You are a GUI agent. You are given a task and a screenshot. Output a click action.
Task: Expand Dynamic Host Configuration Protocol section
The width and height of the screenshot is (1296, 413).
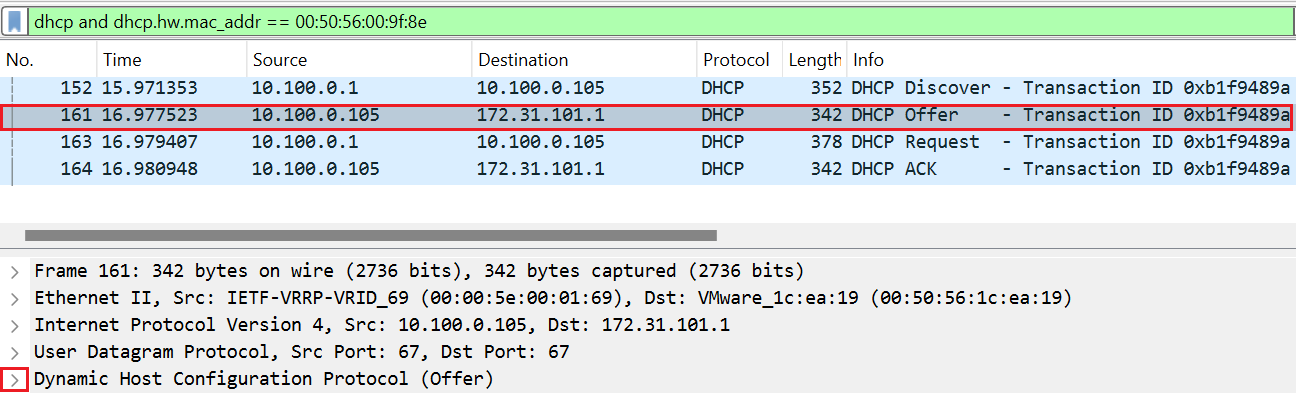click(14, 380)
